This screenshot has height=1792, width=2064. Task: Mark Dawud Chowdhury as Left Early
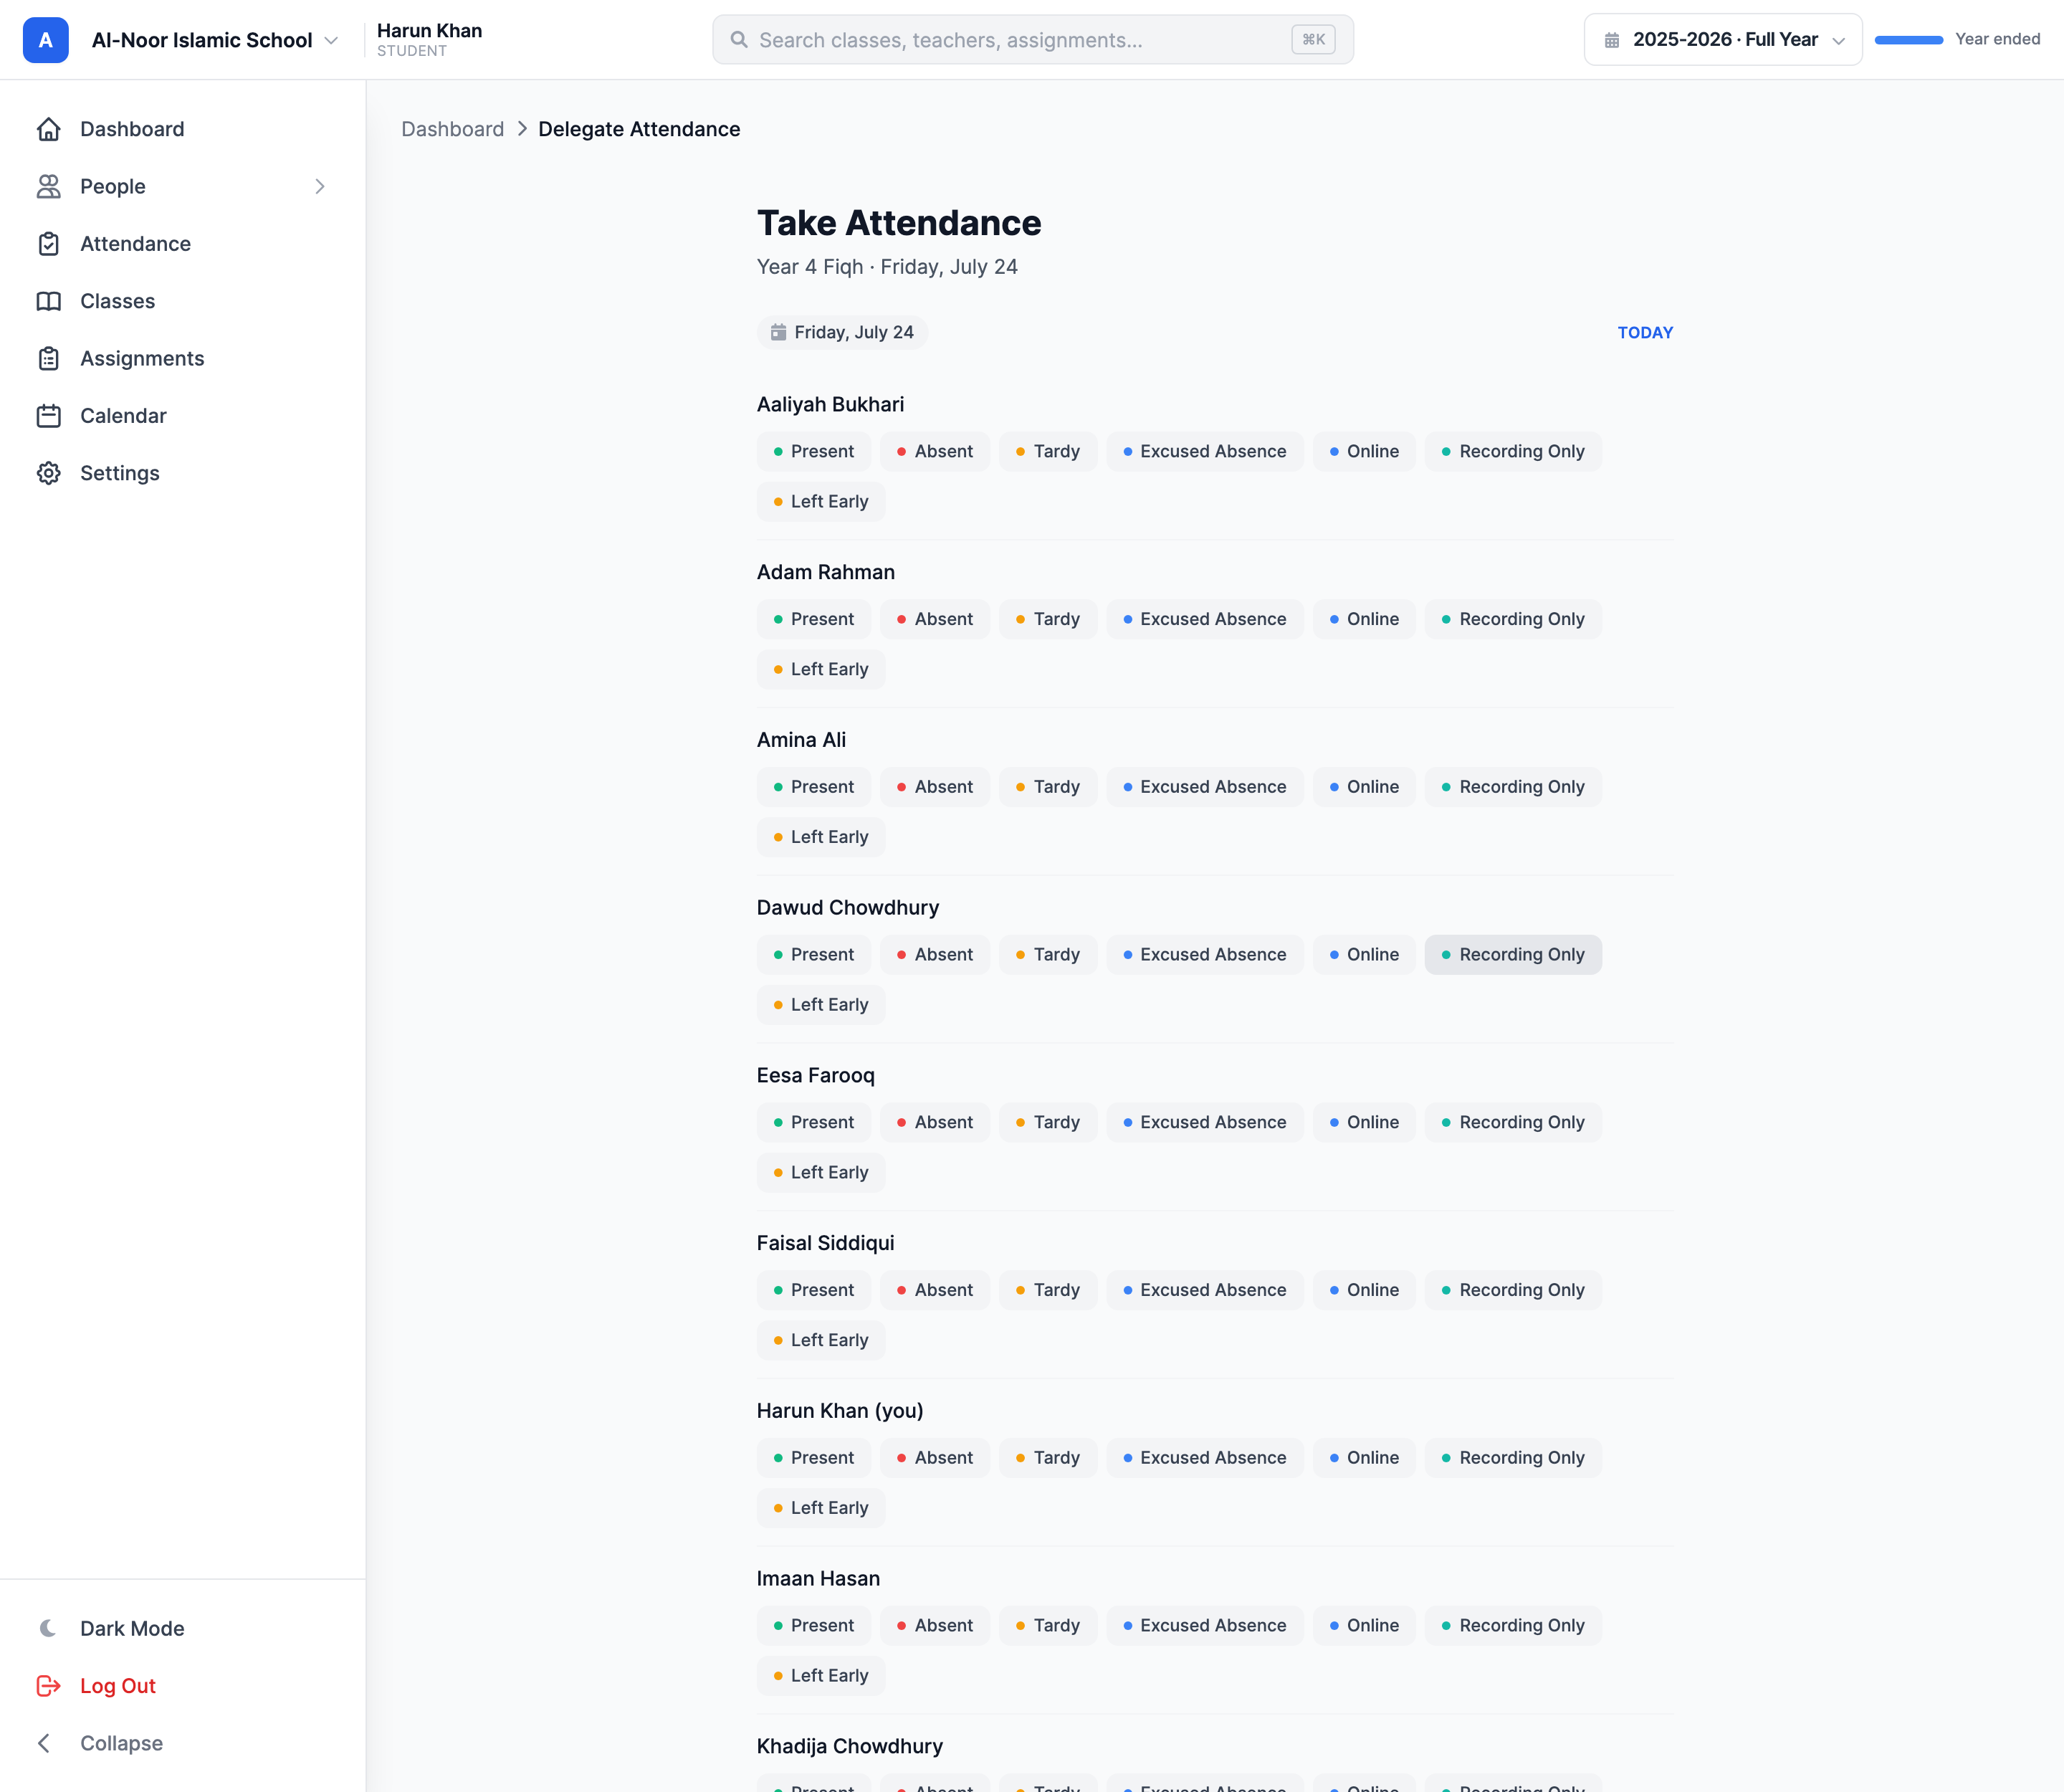821,1005
